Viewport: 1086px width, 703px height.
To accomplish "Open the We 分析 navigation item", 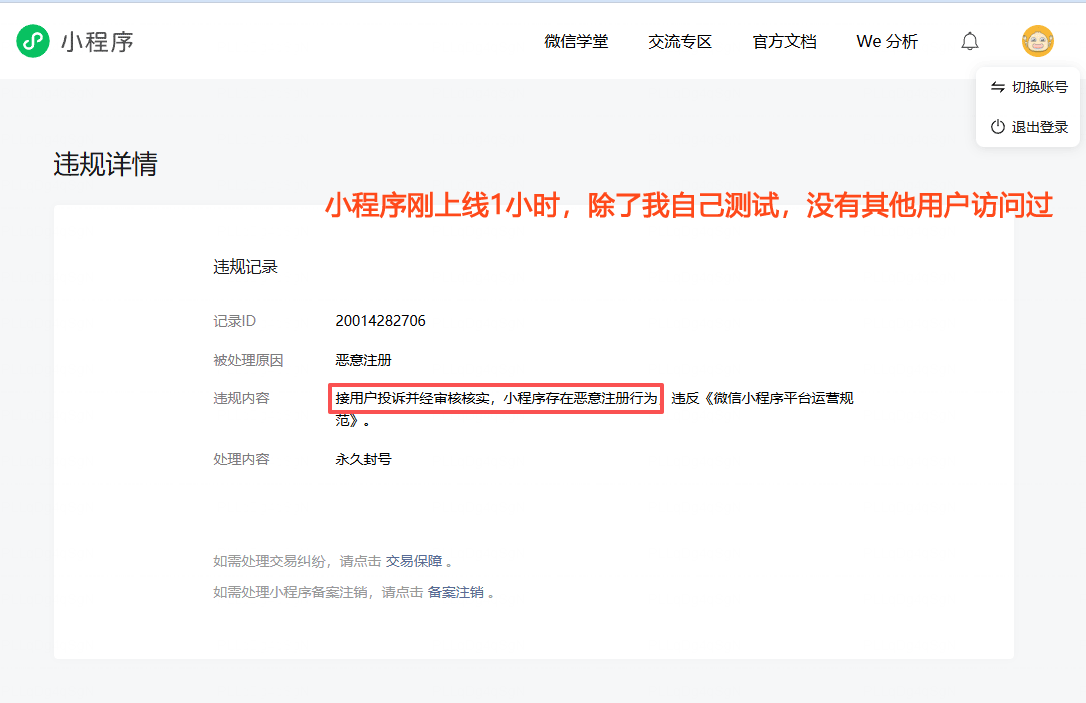I will pyautogui.click(x=887, y=42).
